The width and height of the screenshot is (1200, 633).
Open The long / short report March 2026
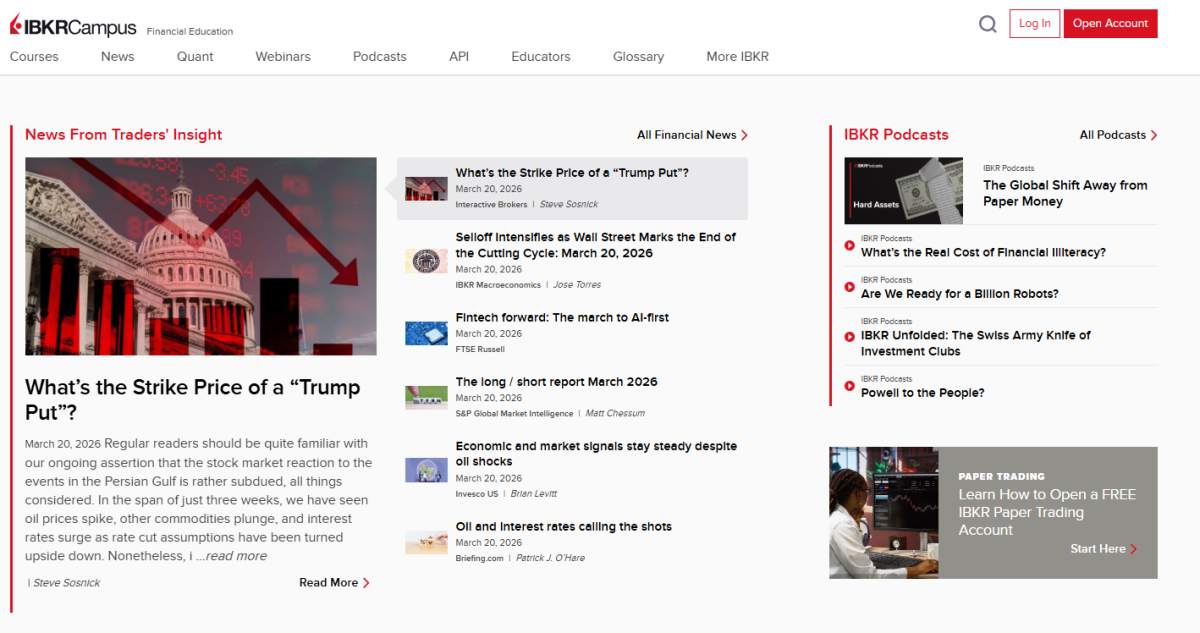[557, 382]
